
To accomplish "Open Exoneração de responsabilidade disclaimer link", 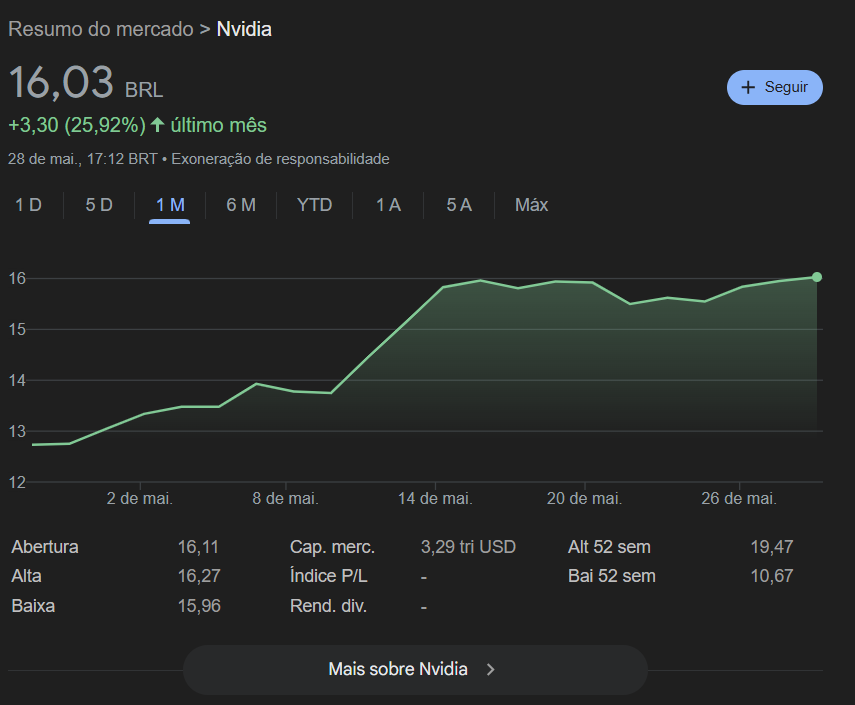I will pyautogui.click(x=280, y=159).
